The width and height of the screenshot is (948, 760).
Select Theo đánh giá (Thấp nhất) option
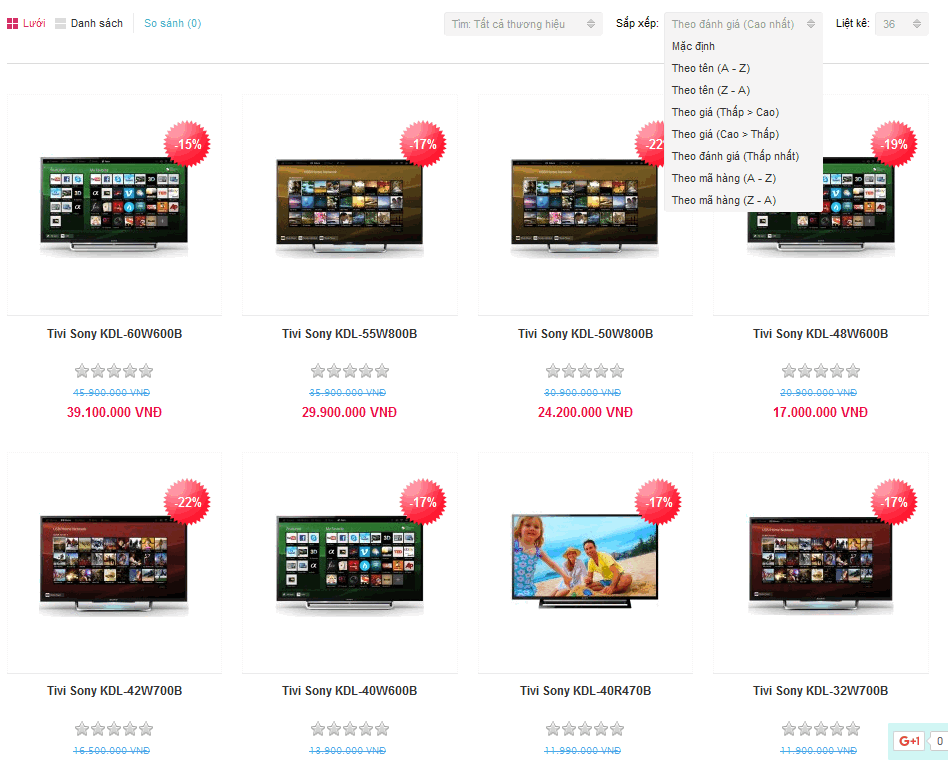click(735, 156)
